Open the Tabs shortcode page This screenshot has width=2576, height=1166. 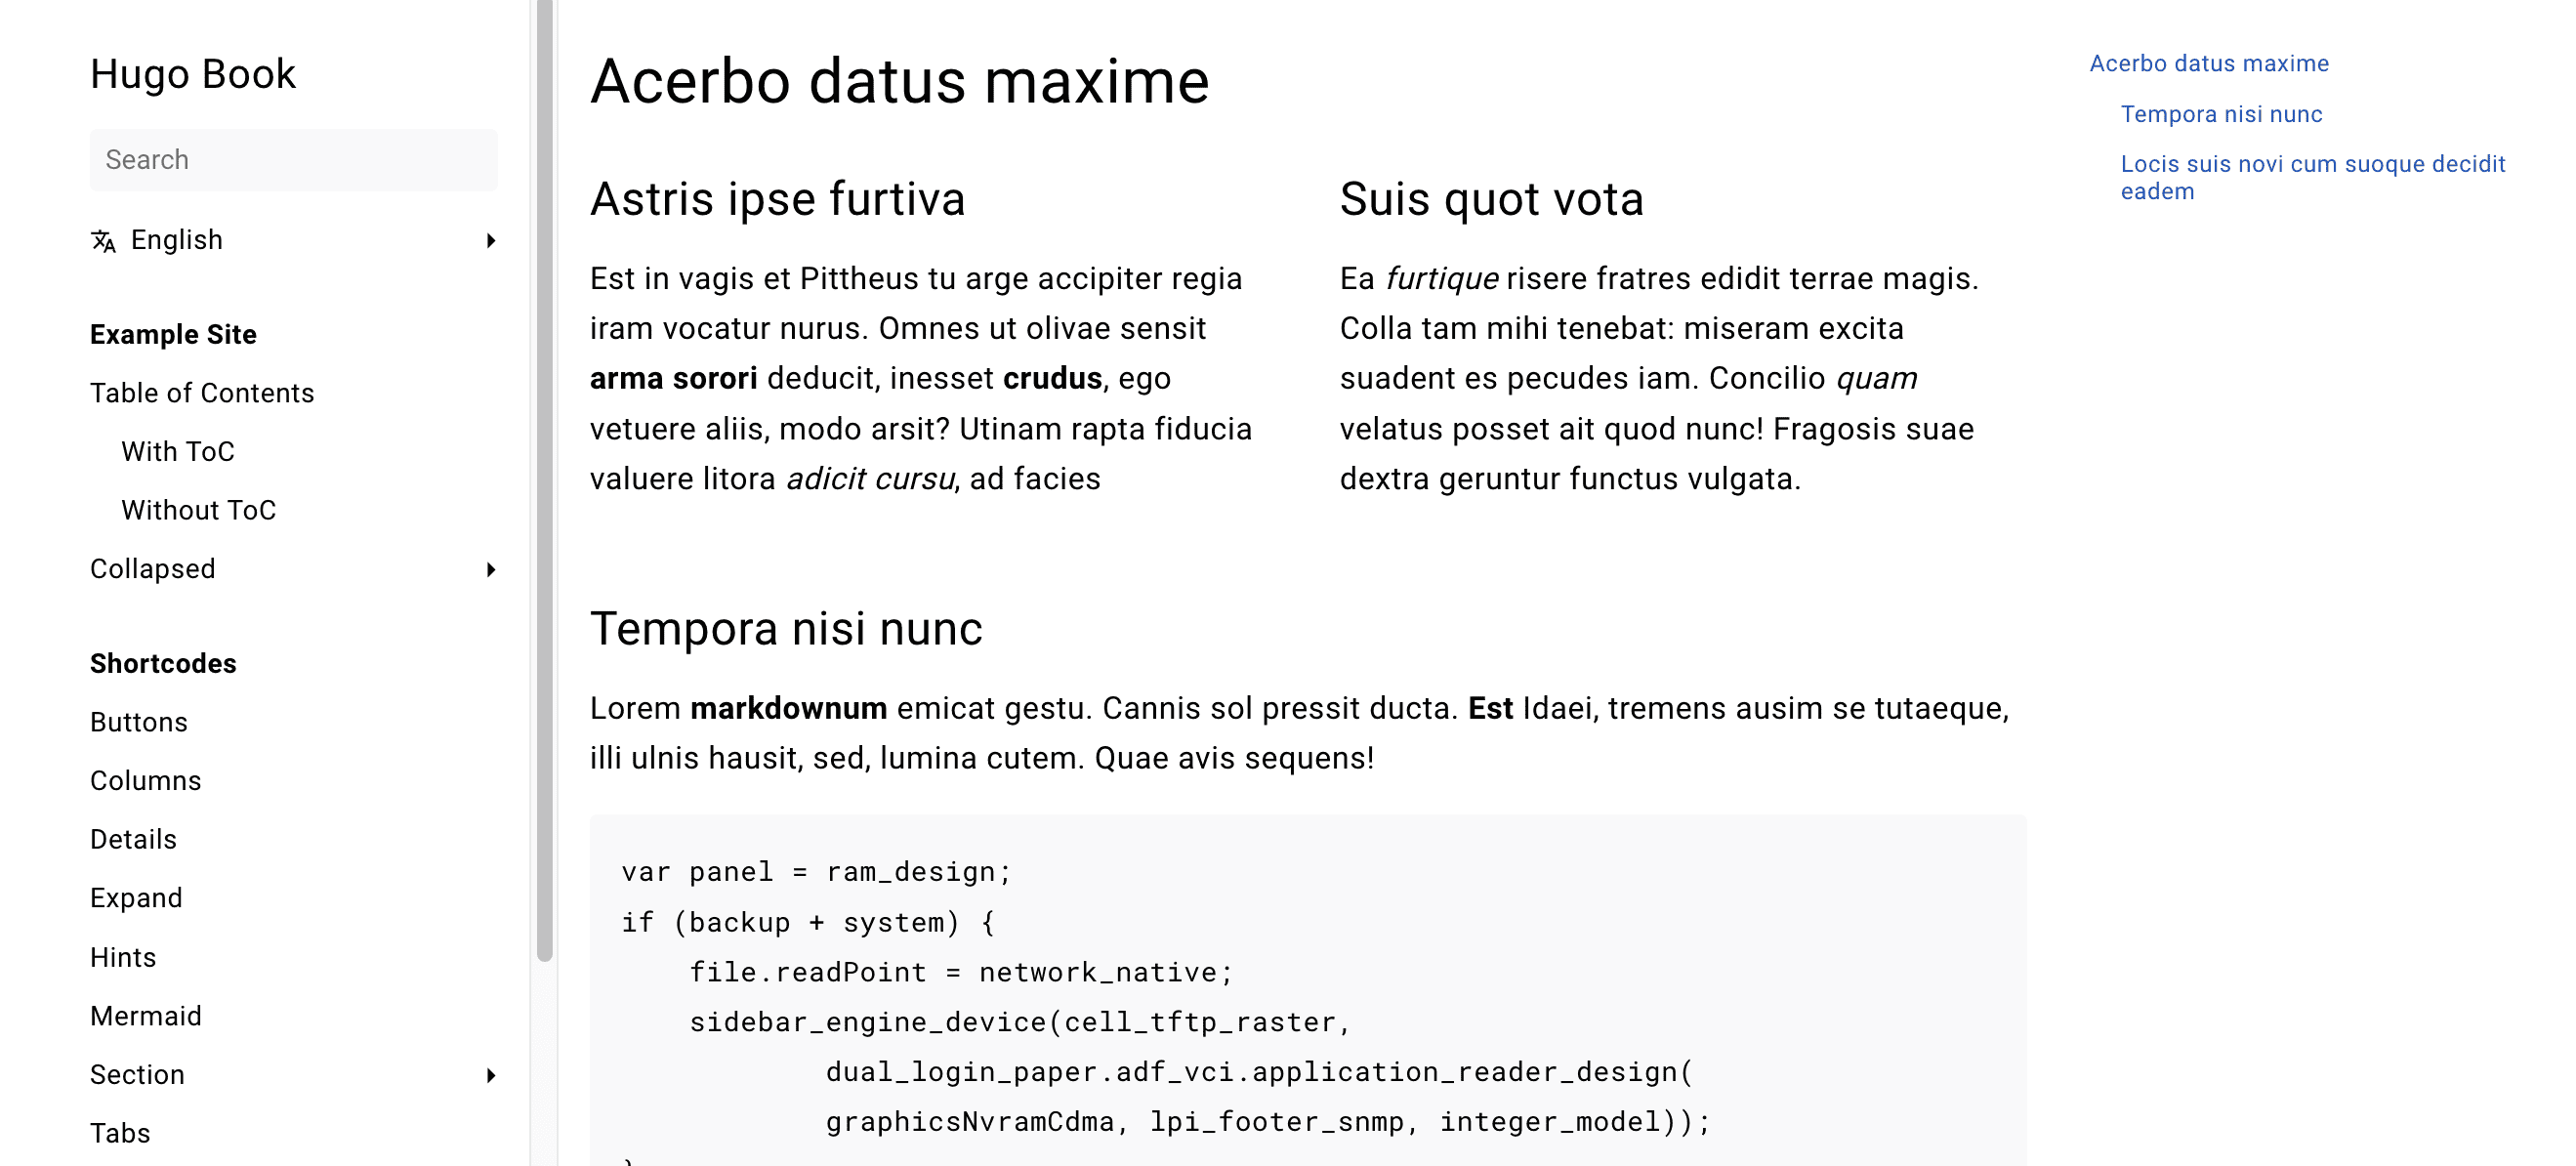[x=120, y=1134]
